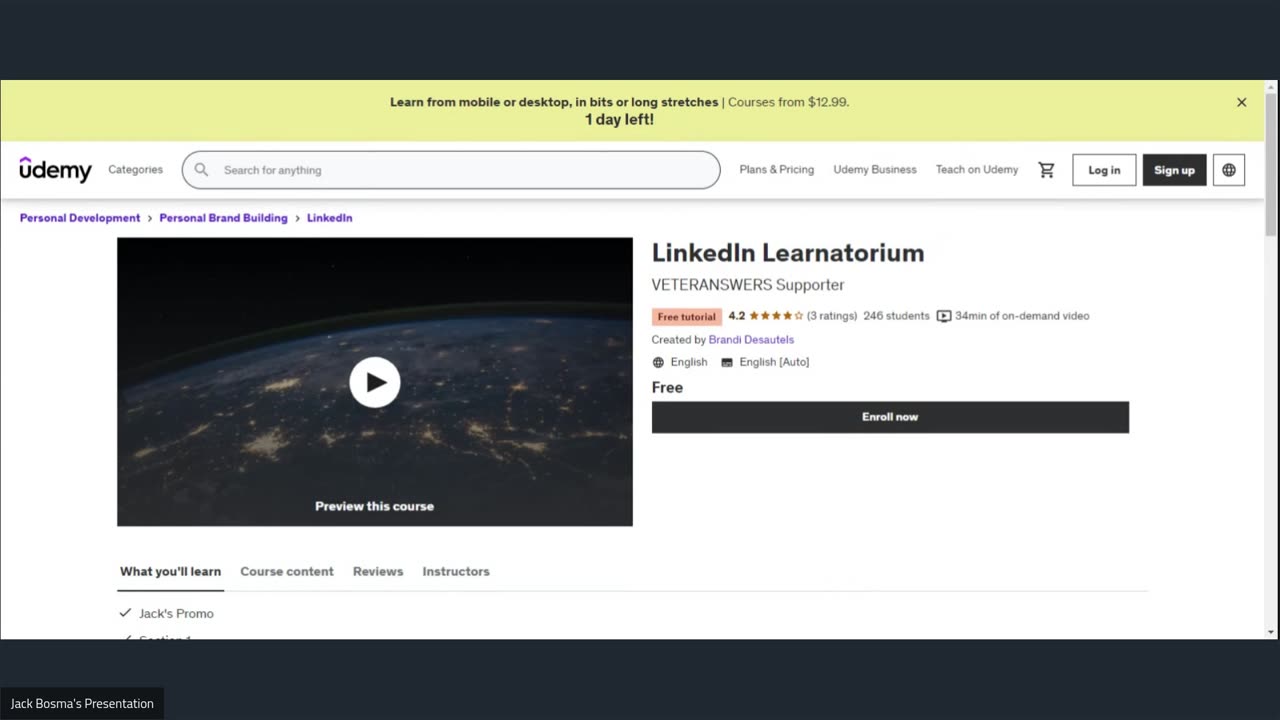The image size is (1280, 720).
Task: Focus the Search for anything field
Action: [451, 170]
